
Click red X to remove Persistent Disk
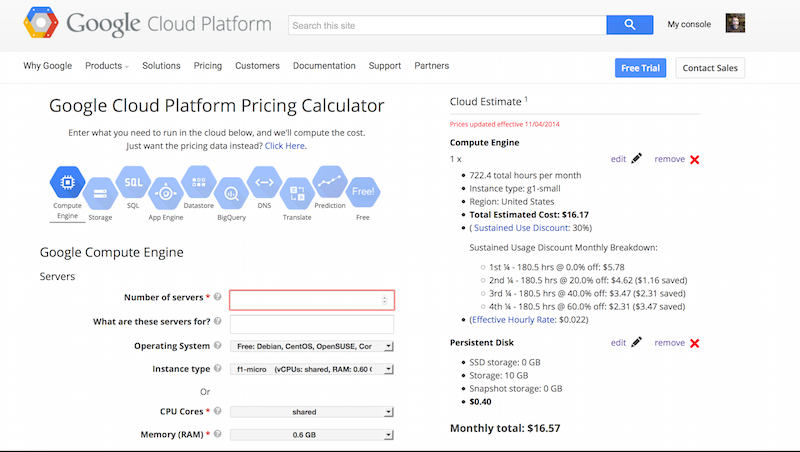[694, 343]
